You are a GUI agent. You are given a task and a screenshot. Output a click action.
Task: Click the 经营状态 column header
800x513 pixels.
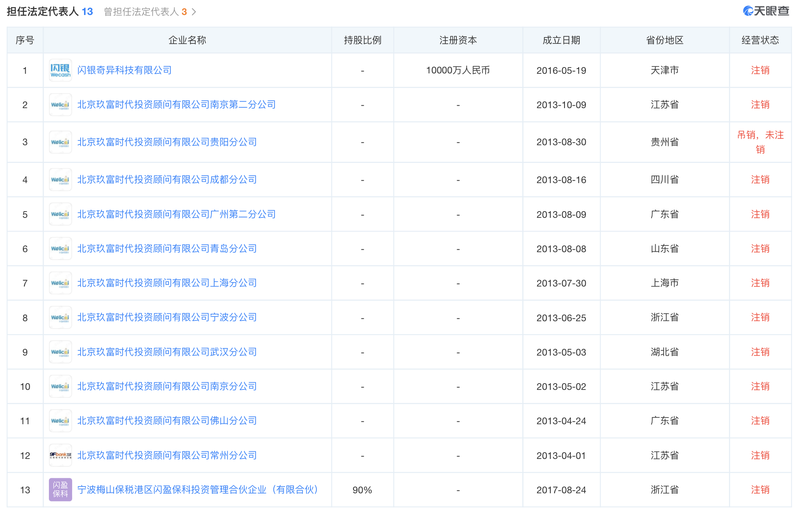(x=760, y=40)
